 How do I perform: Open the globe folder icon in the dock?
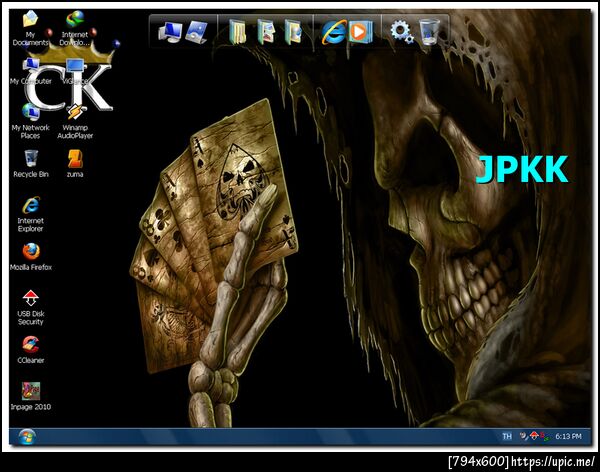293,32
